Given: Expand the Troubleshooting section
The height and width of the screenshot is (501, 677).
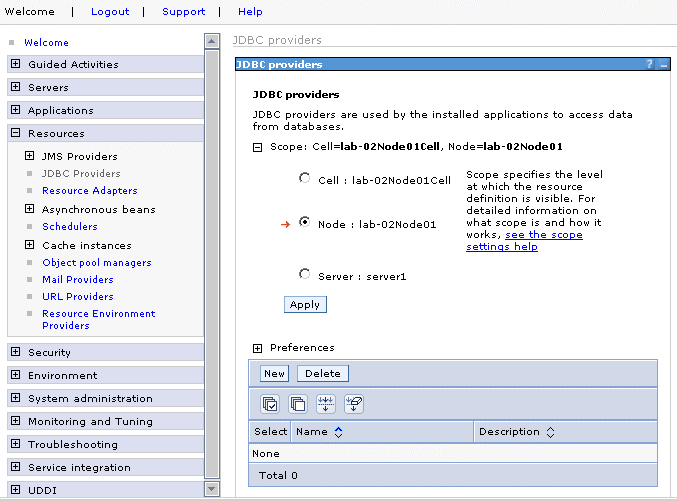Looking at the screenshot, I should [16, 444].
